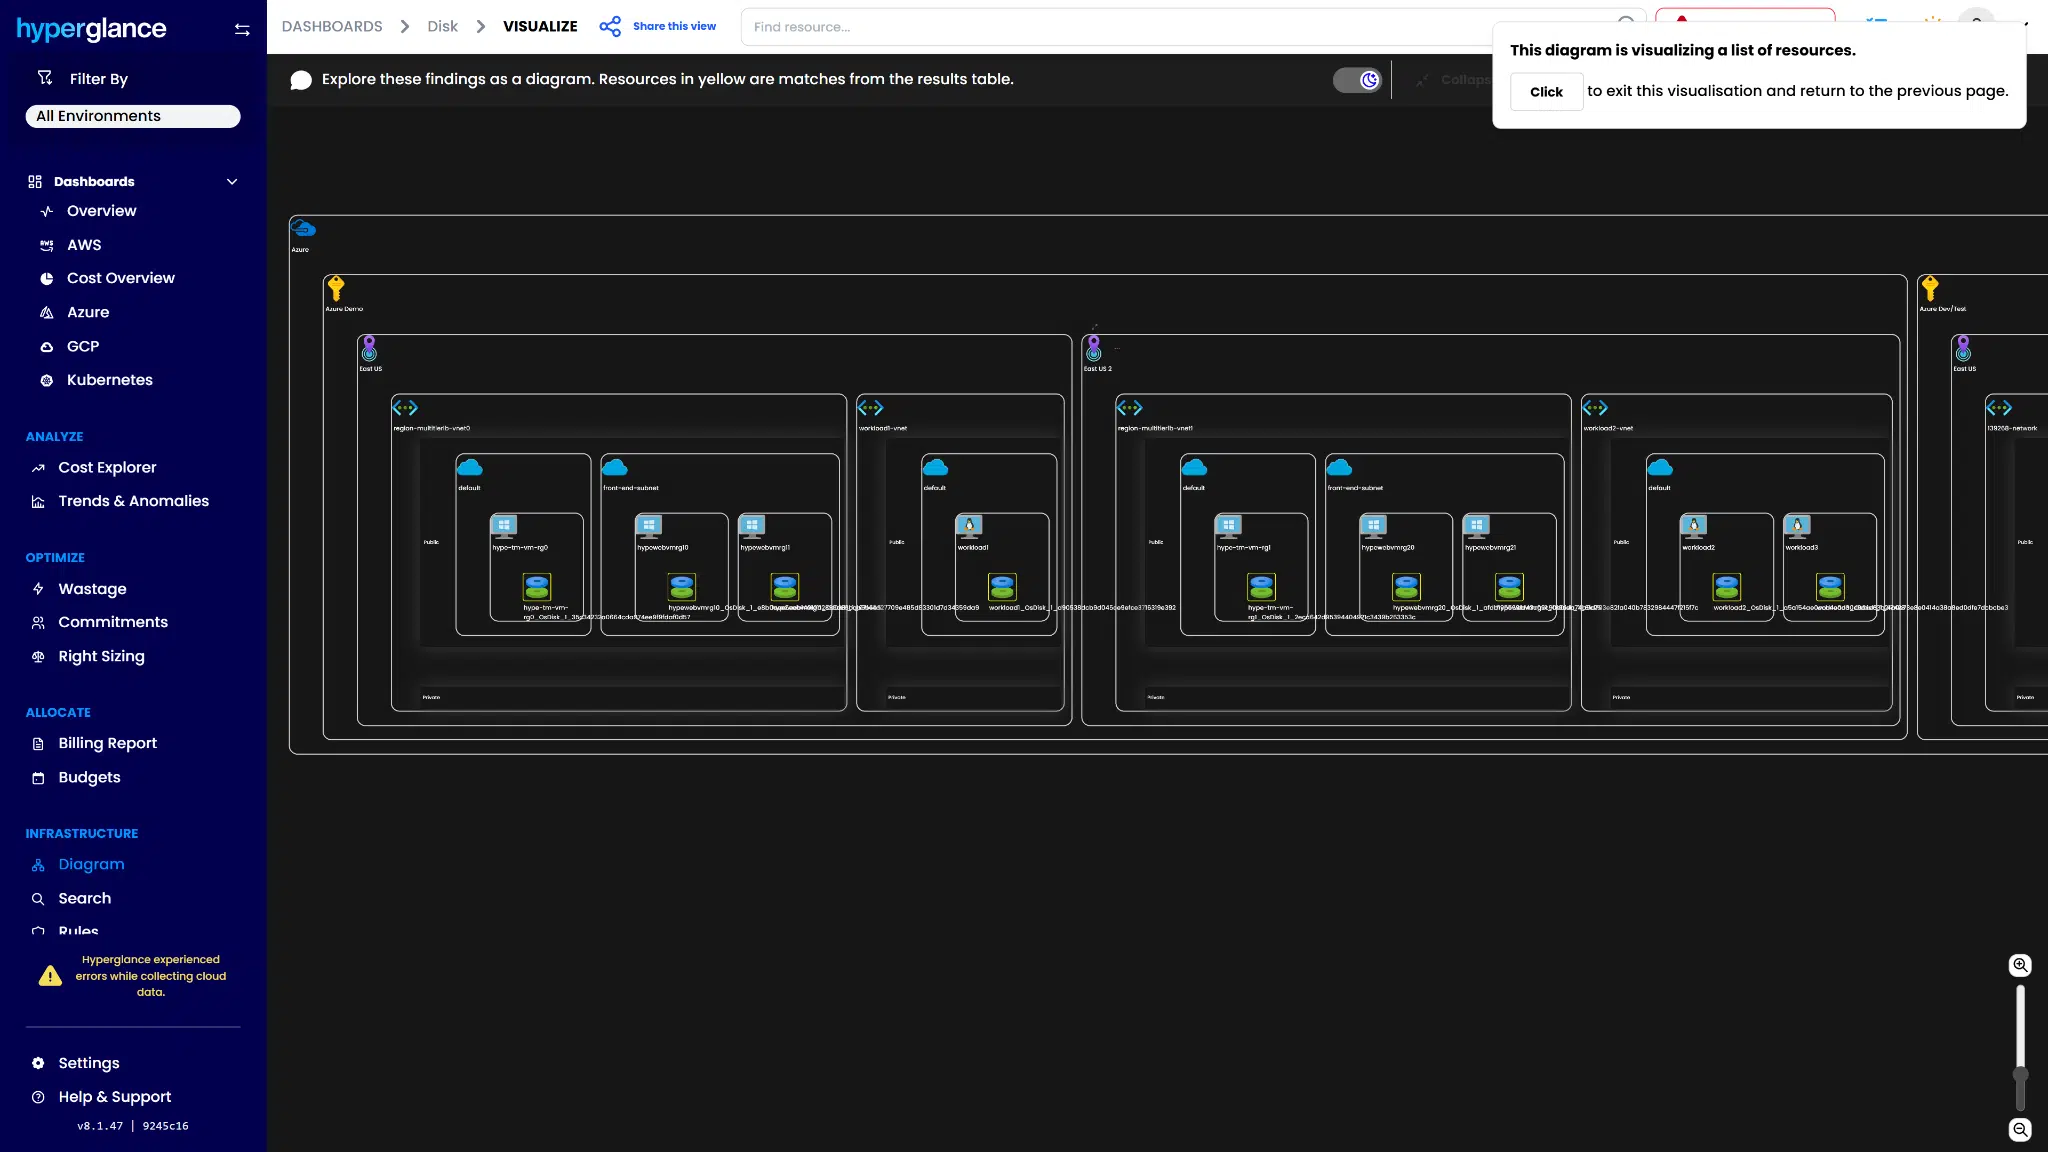Select the Azure Demo subscription key icon

(x=336, y=289)
